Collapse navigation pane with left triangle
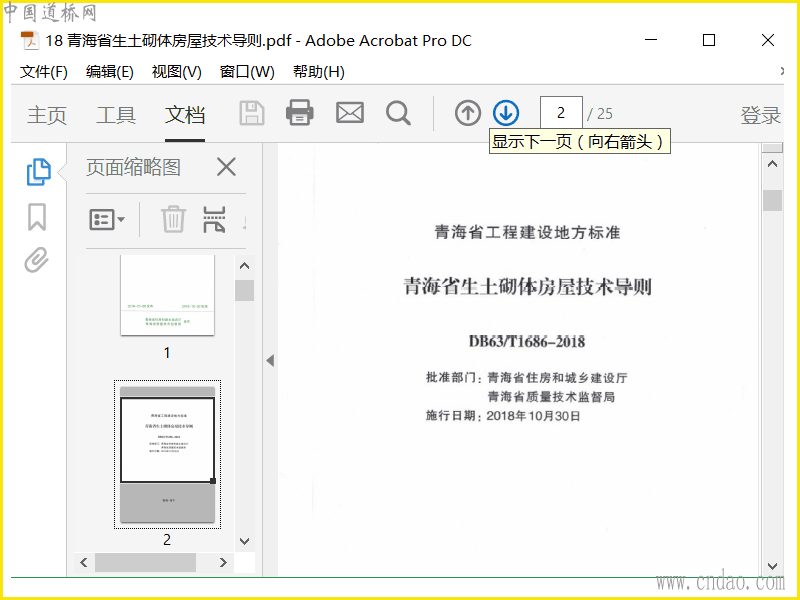 270,361
